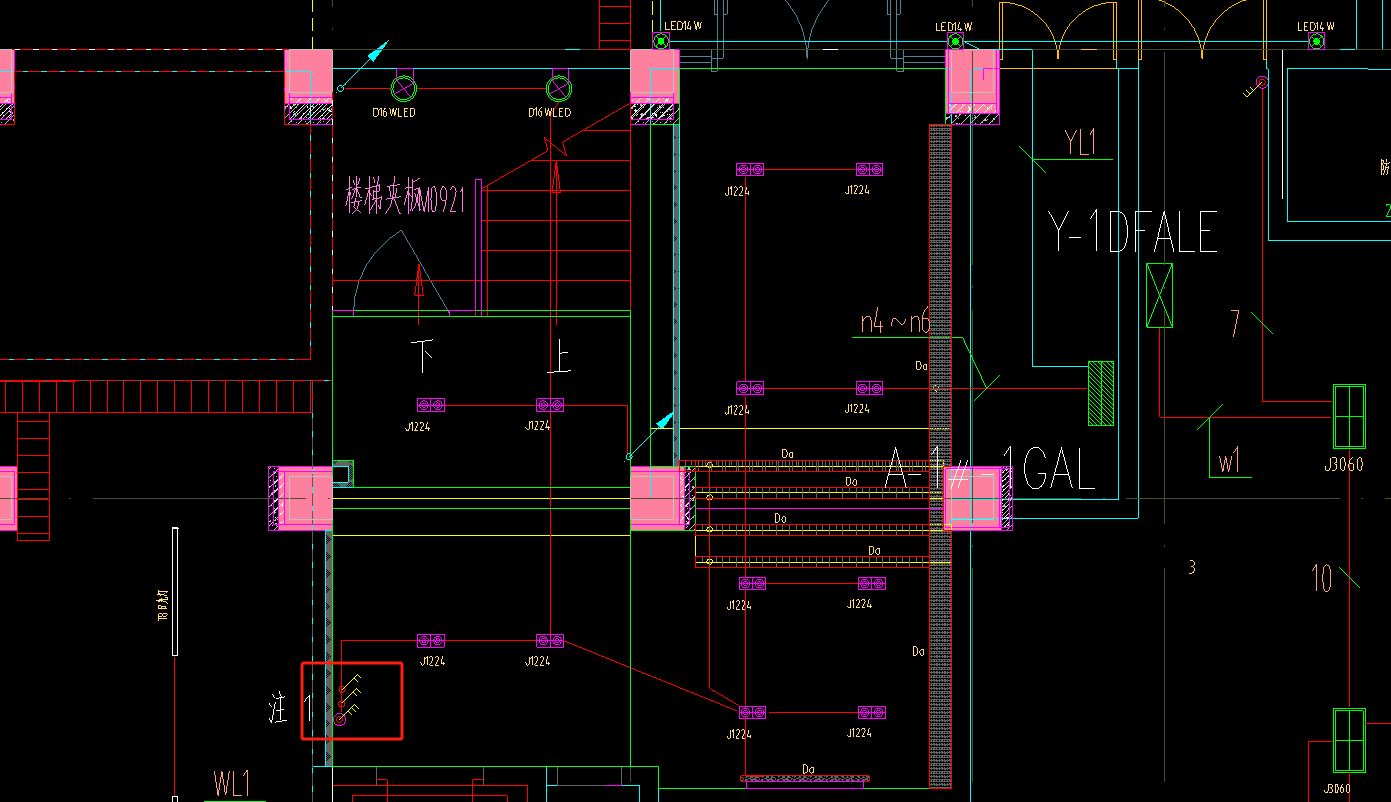Click the red wire count 10 label

pyautogui.click(x=1322, y=578)
